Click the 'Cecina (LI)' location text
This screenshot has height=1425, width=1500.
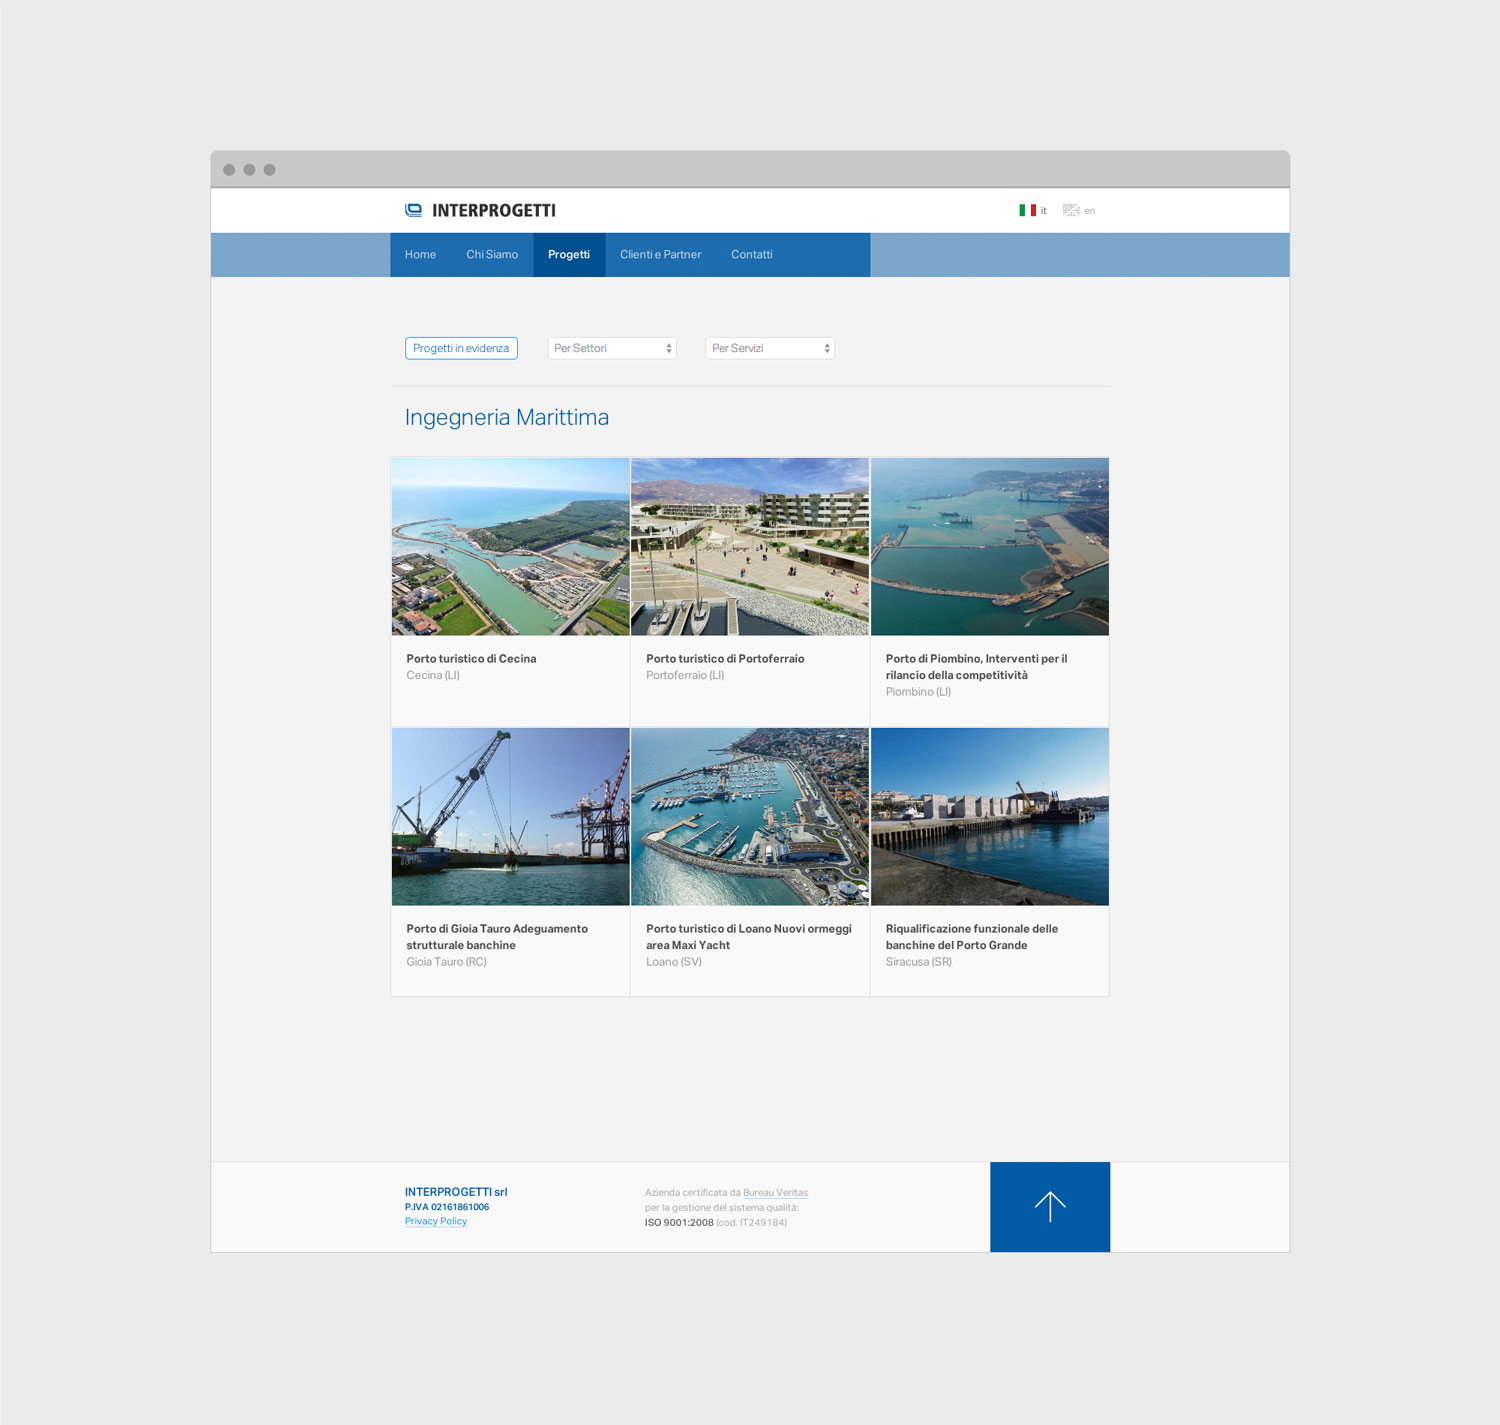pos(433,676)
